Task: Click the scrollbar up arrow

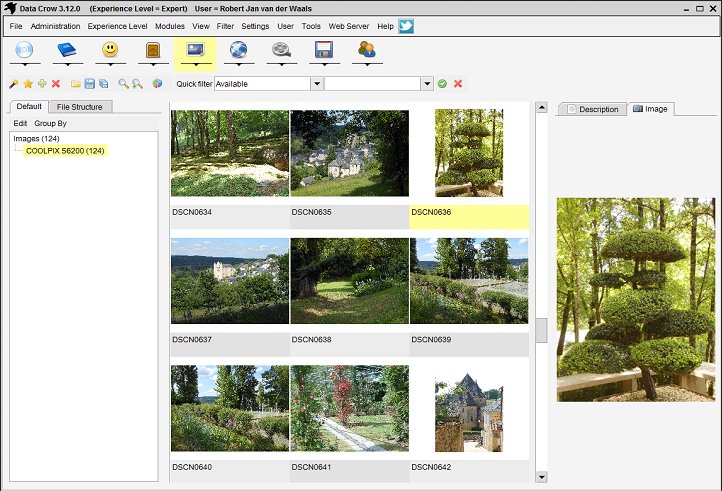Action: tap(542, 108)
